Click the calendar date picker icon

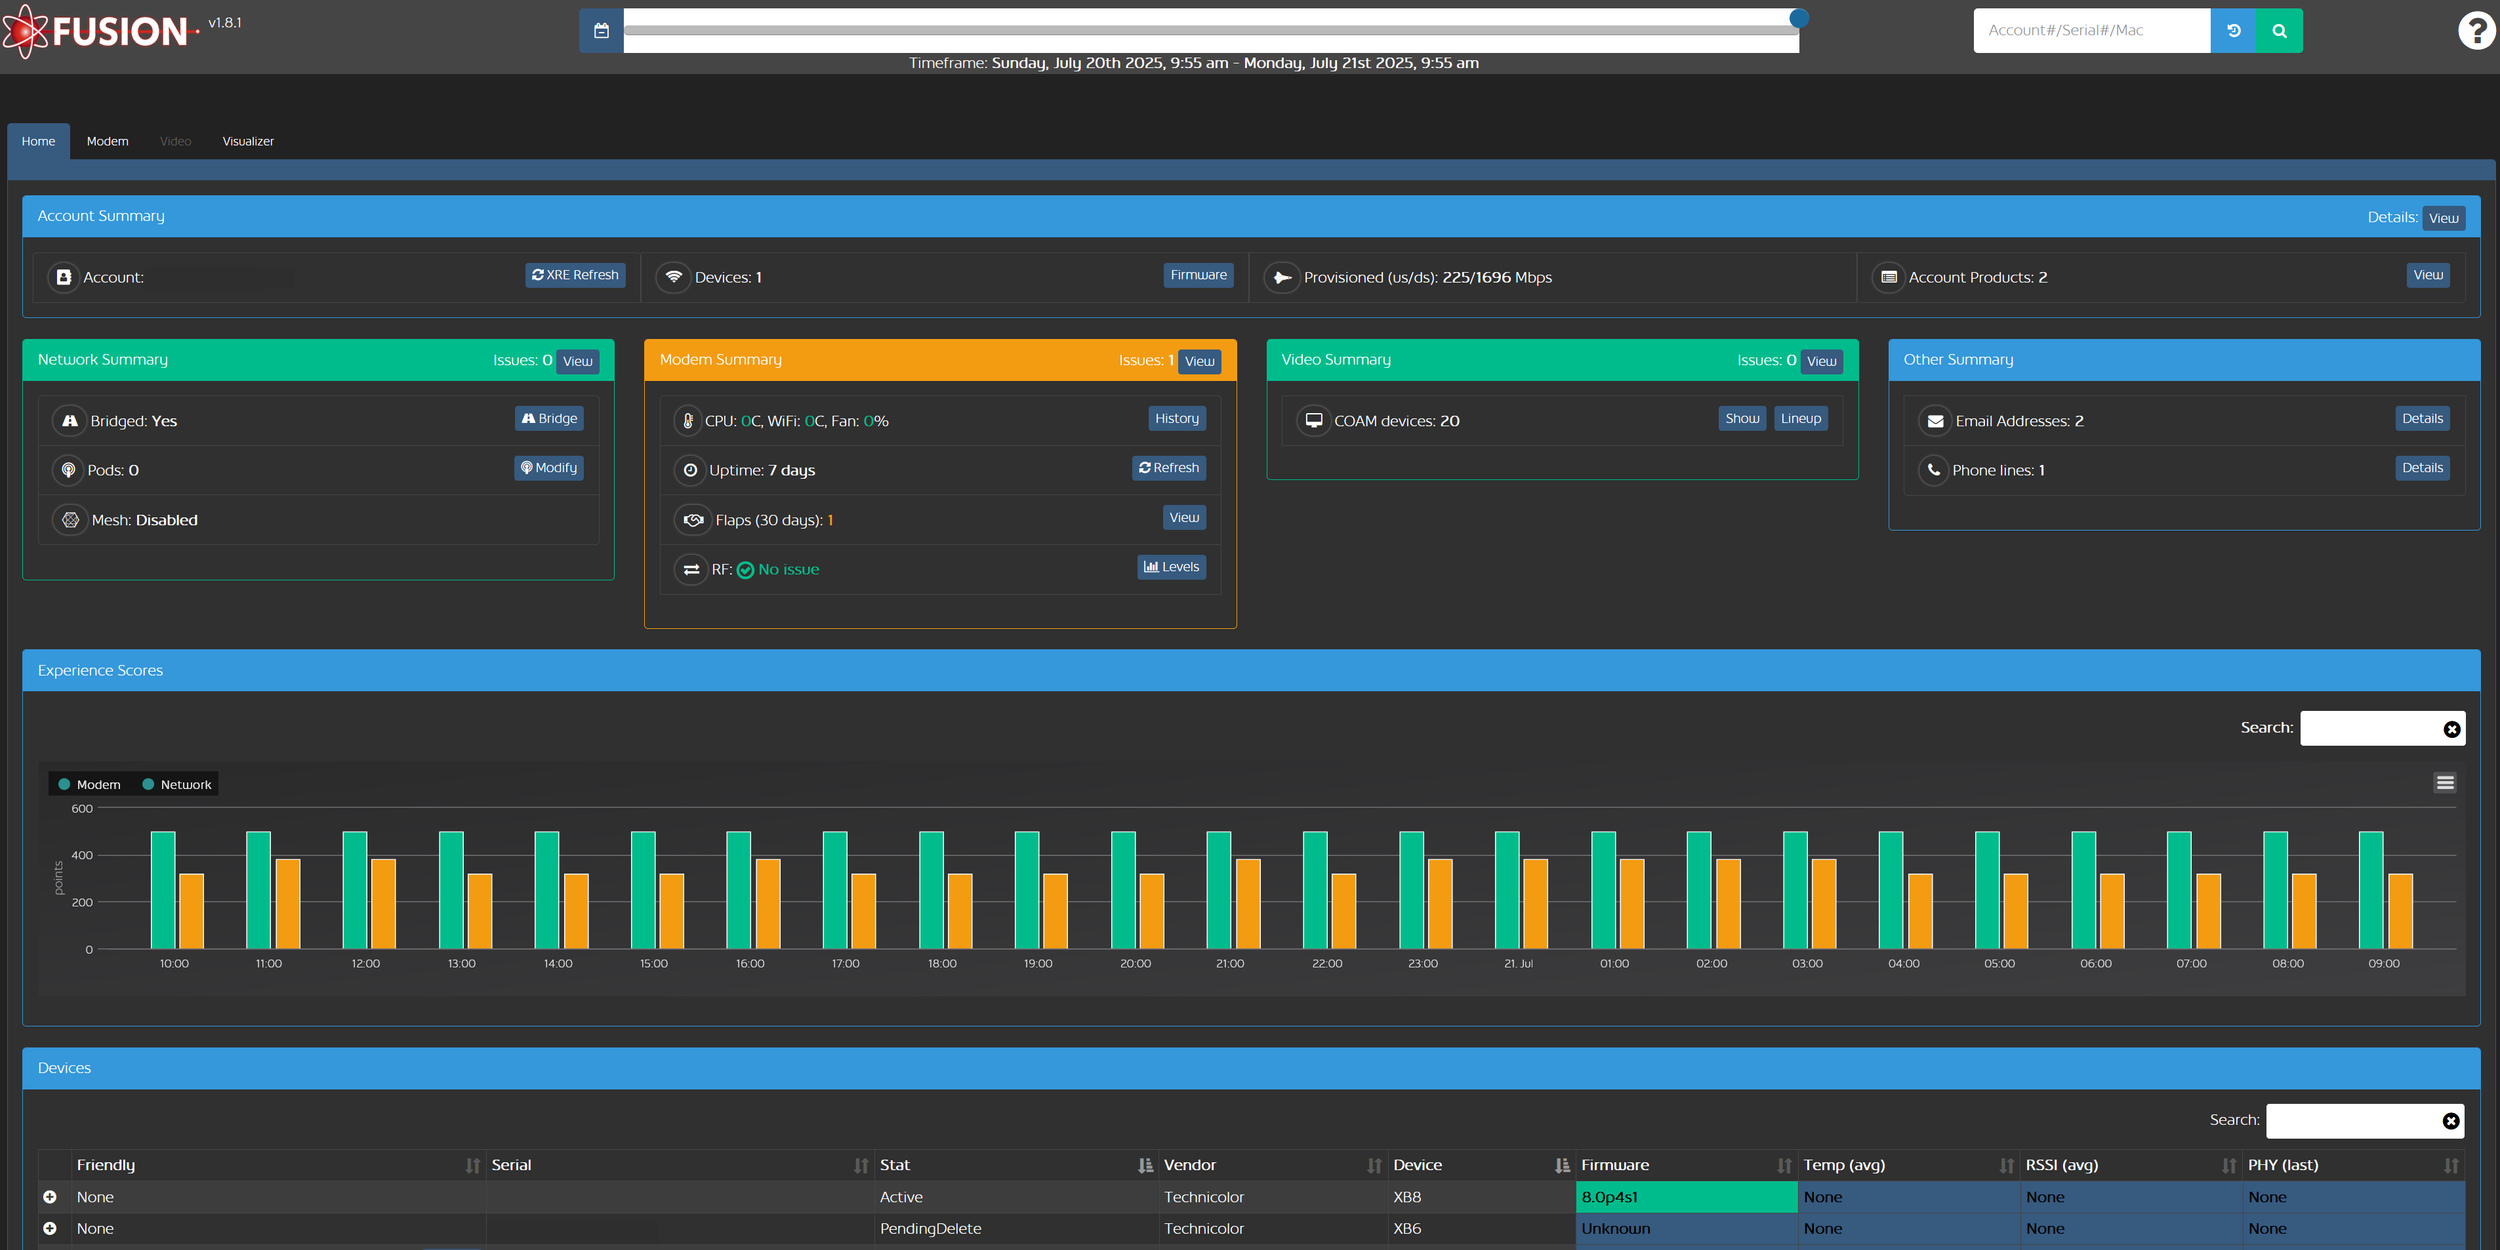click(x=601, y=31)
